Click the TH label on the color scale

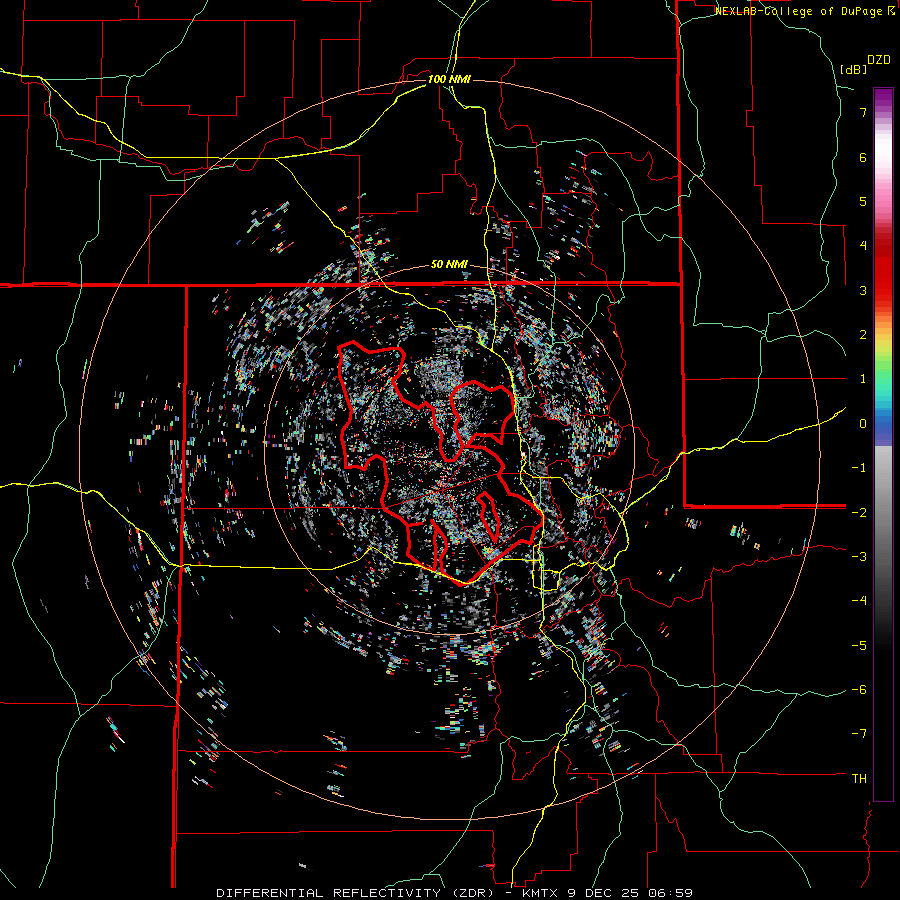[x=859, y=779]
